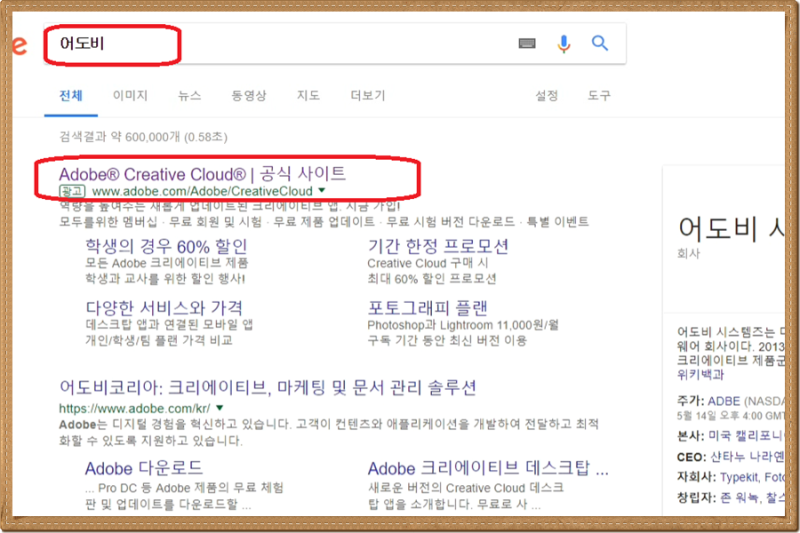Open the 지도 tab
The height and width of the screenshot is (533, 800).
[308, 95]
